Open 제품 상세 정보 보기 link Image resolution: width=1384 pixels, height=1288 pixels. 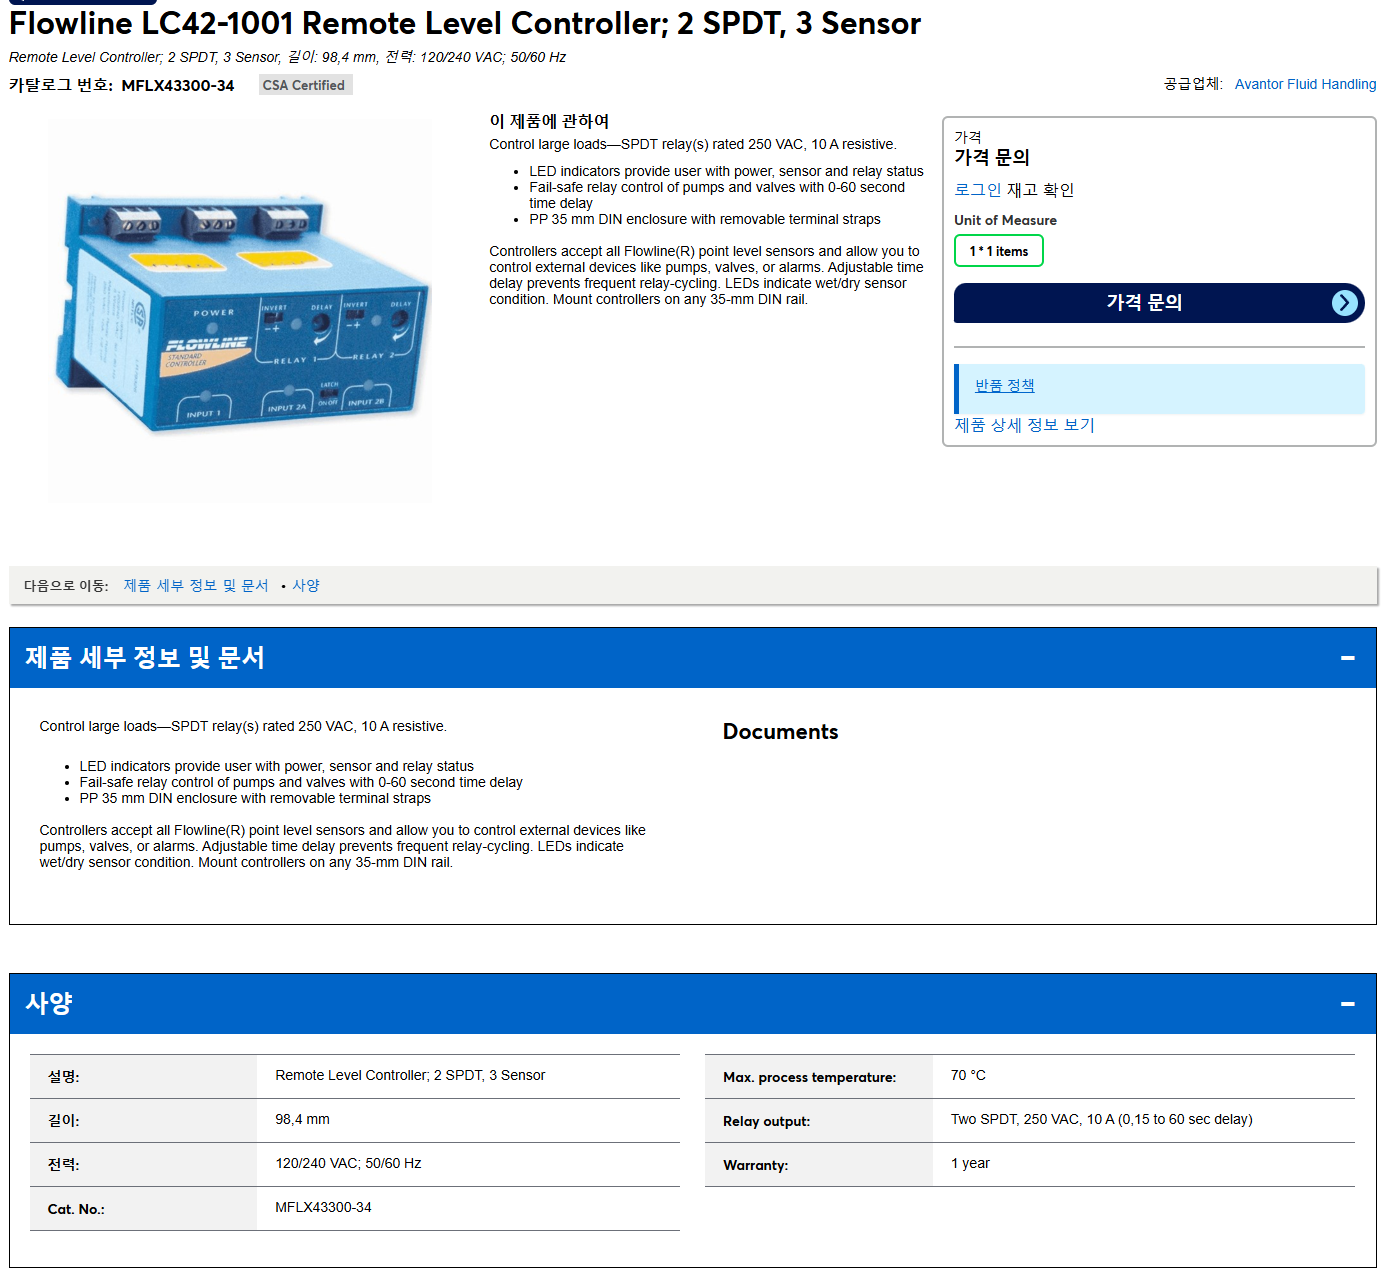1024,425
